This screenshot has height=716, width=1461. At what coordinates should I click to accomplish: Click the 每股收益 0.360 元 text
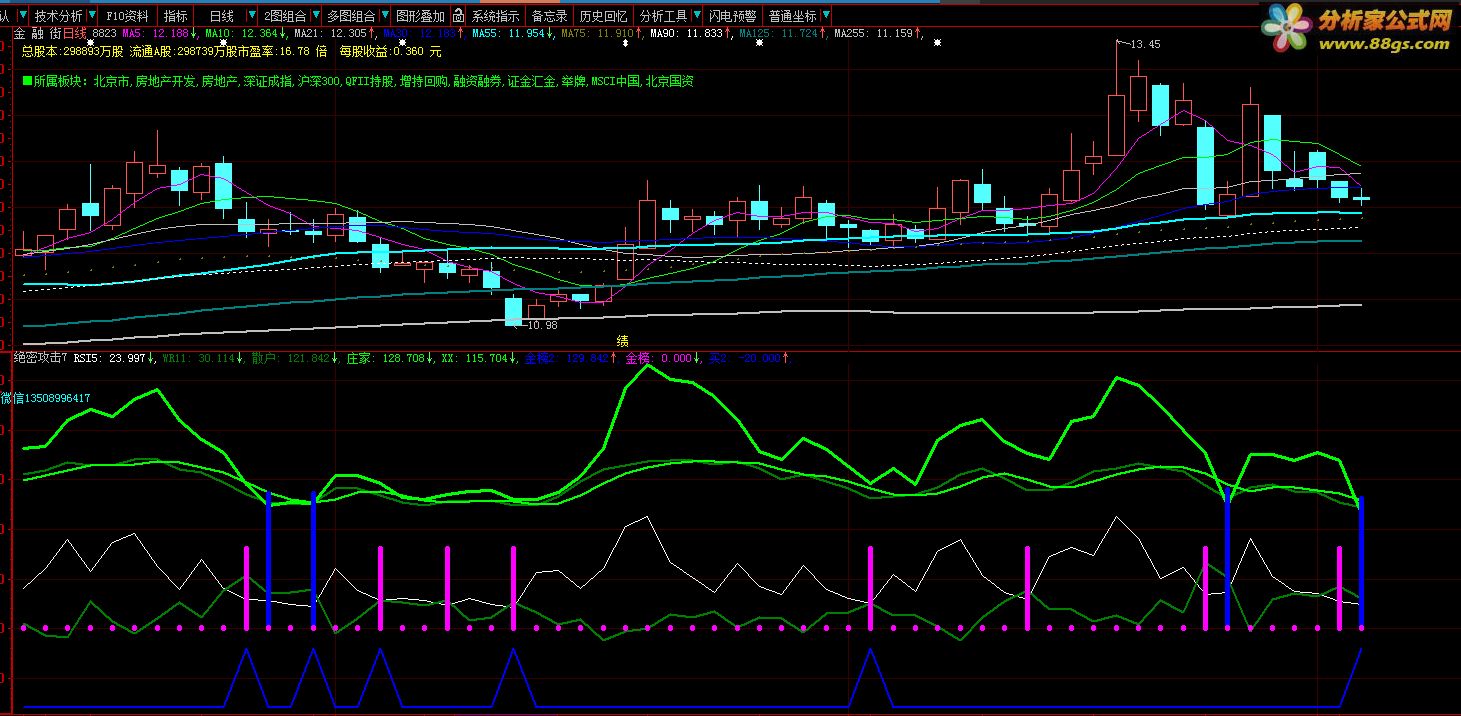point(391,50)
